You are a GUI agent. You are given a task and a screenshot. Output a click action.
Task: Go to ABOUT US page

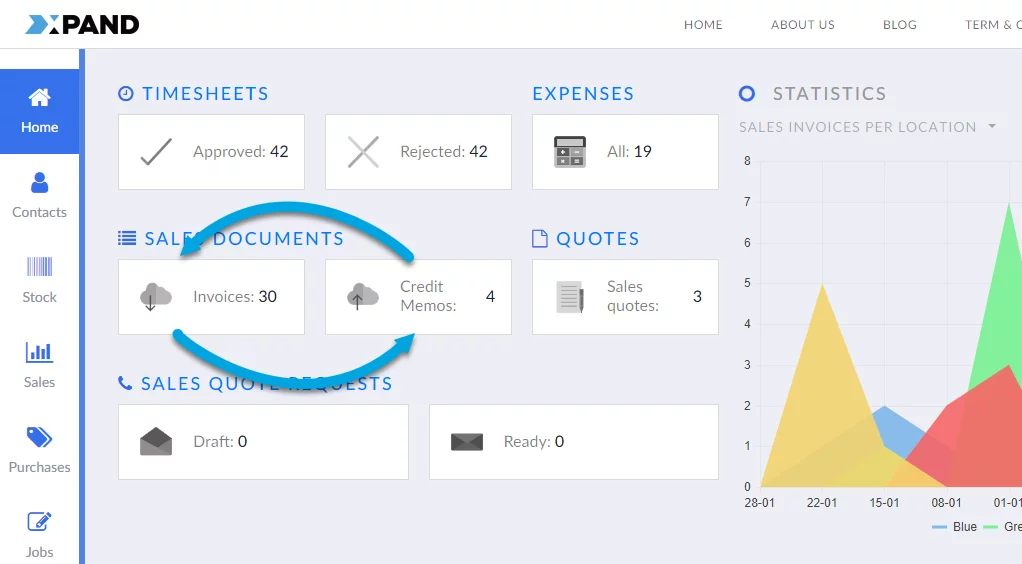[x=802, y=25]
